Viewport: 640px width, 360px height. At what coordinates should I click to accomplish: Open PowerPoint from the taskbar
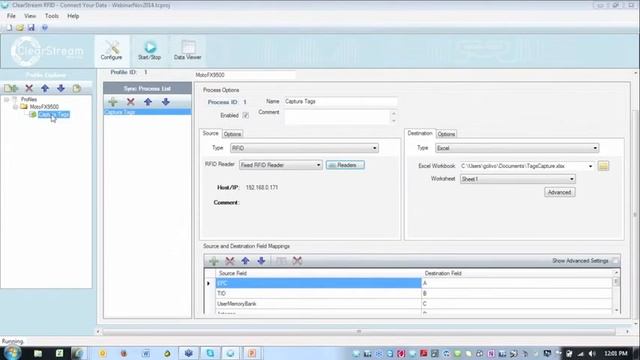(x=252, y=353)
